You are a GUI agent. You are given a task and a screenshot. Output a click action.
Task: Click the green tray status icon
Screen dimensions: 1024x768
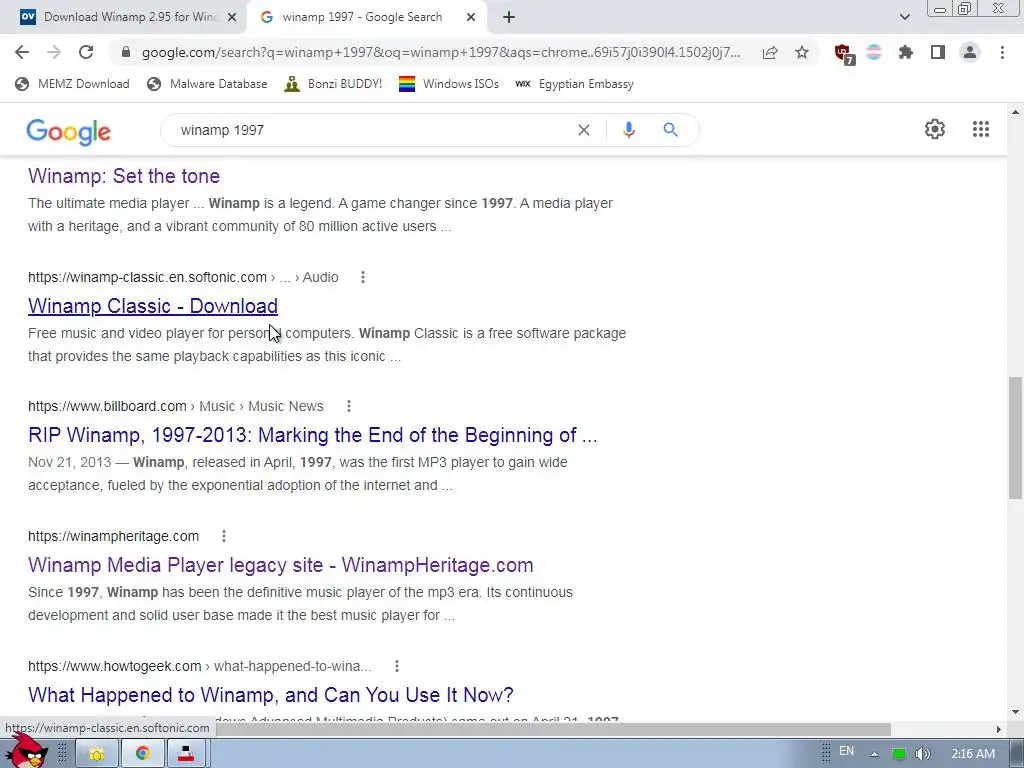(899, 754)
